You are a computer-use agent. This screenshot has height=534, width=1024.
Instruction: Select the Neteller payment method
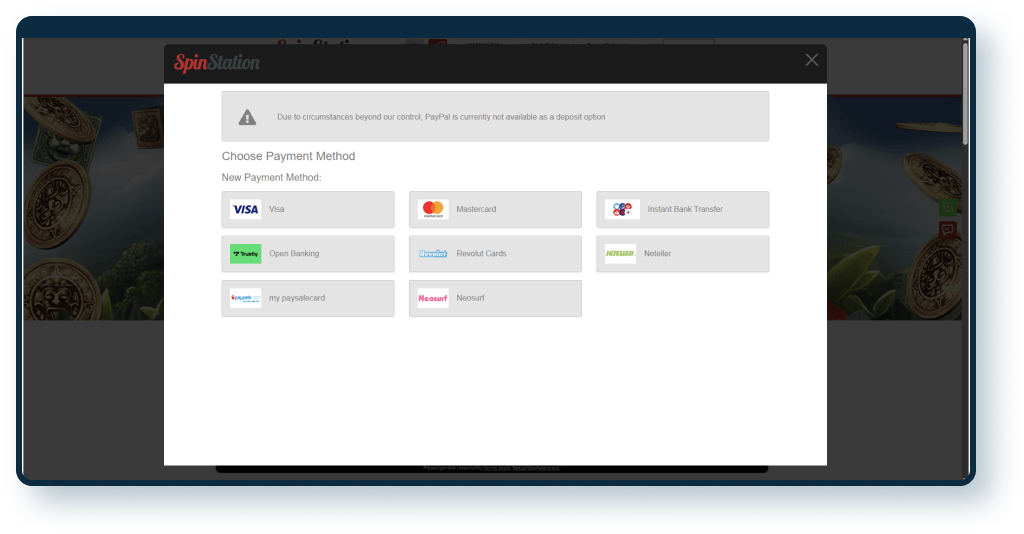pos(682,253)
